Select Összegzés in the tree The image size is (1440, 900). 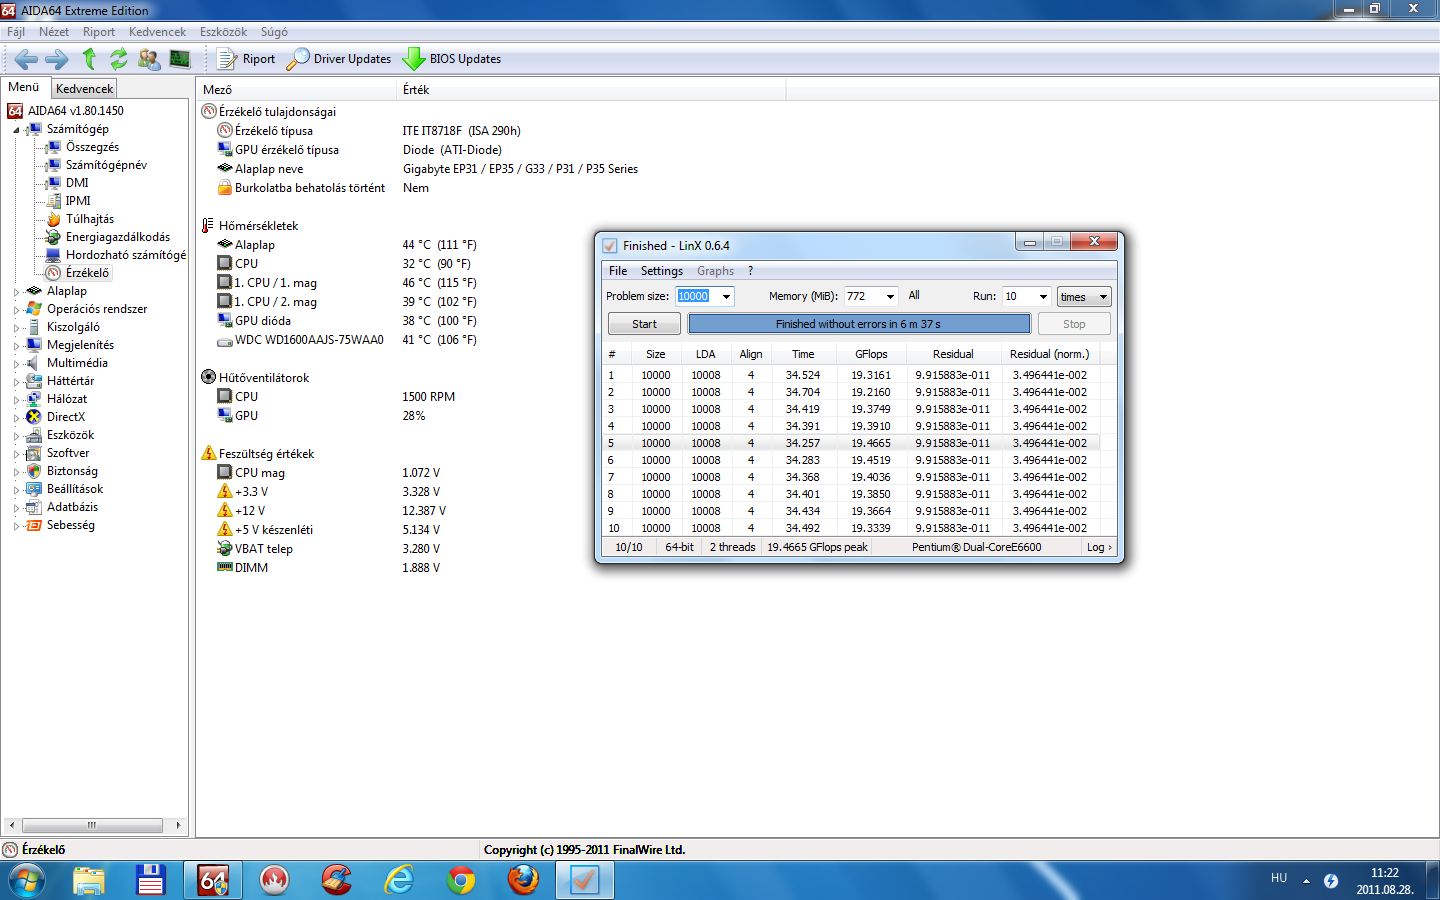(x=92, y=147)
